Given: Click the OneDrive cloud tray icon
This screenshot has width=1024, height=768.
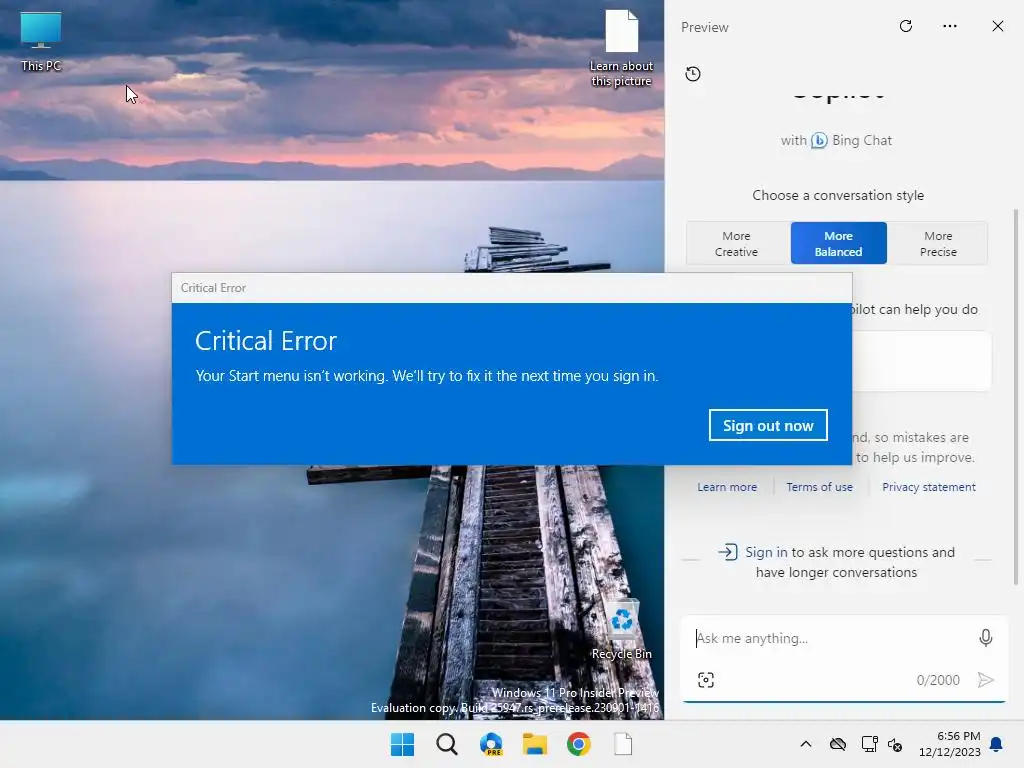Looking at the screenshot, I should (838, 744).
